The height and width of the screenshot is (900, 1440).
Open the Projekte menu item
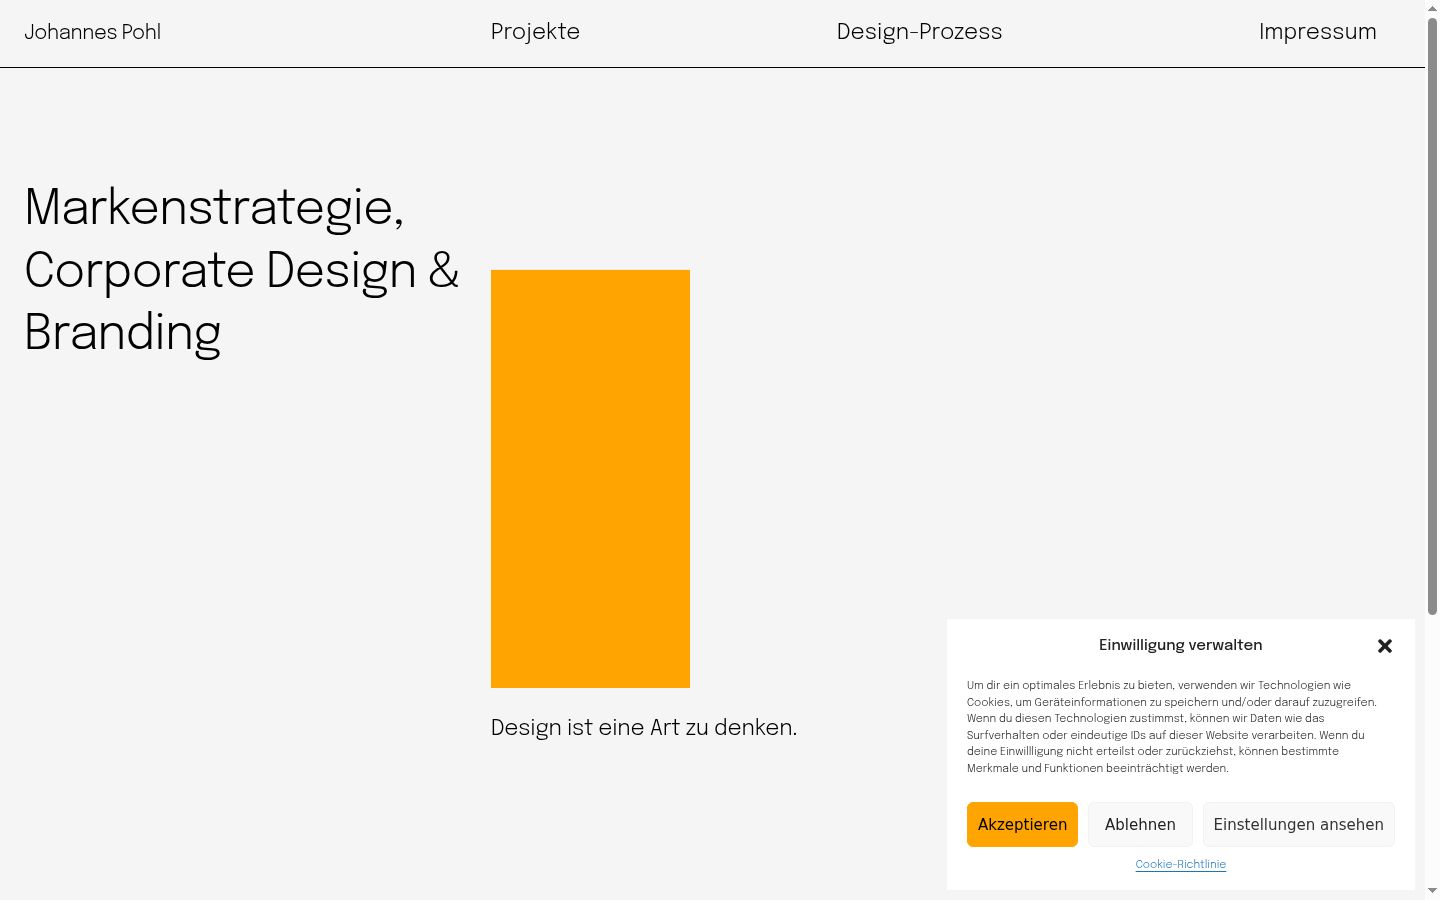pos(535,32)
